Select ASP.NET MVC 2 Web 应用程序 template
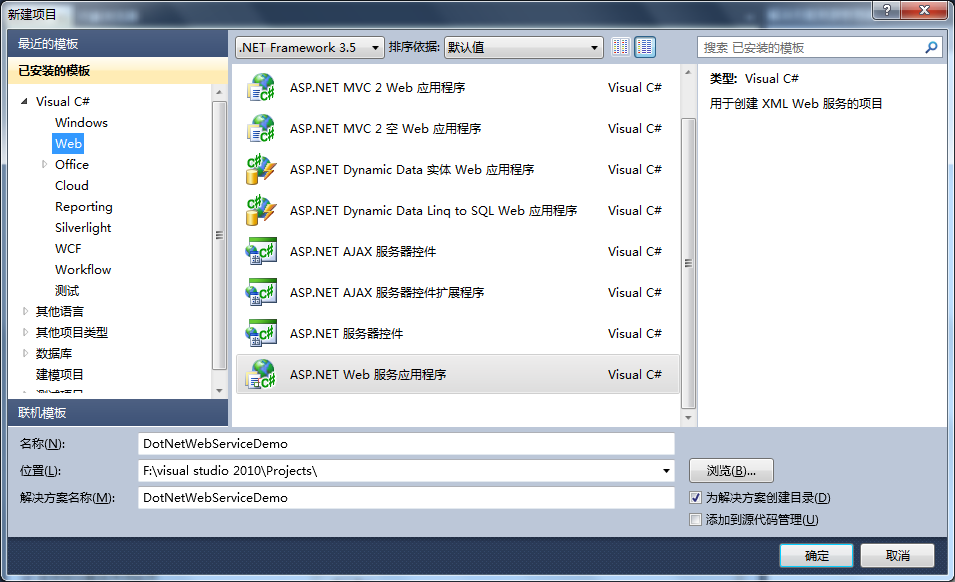Image resolution: width=955 pixels, height=582 pixels. 457,88
